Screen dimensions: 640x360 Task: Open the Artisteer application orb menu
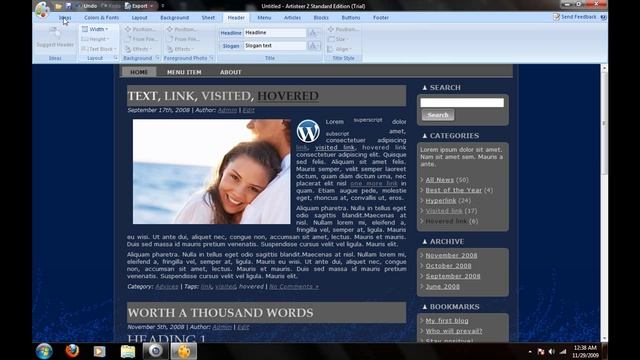point(42,10)
